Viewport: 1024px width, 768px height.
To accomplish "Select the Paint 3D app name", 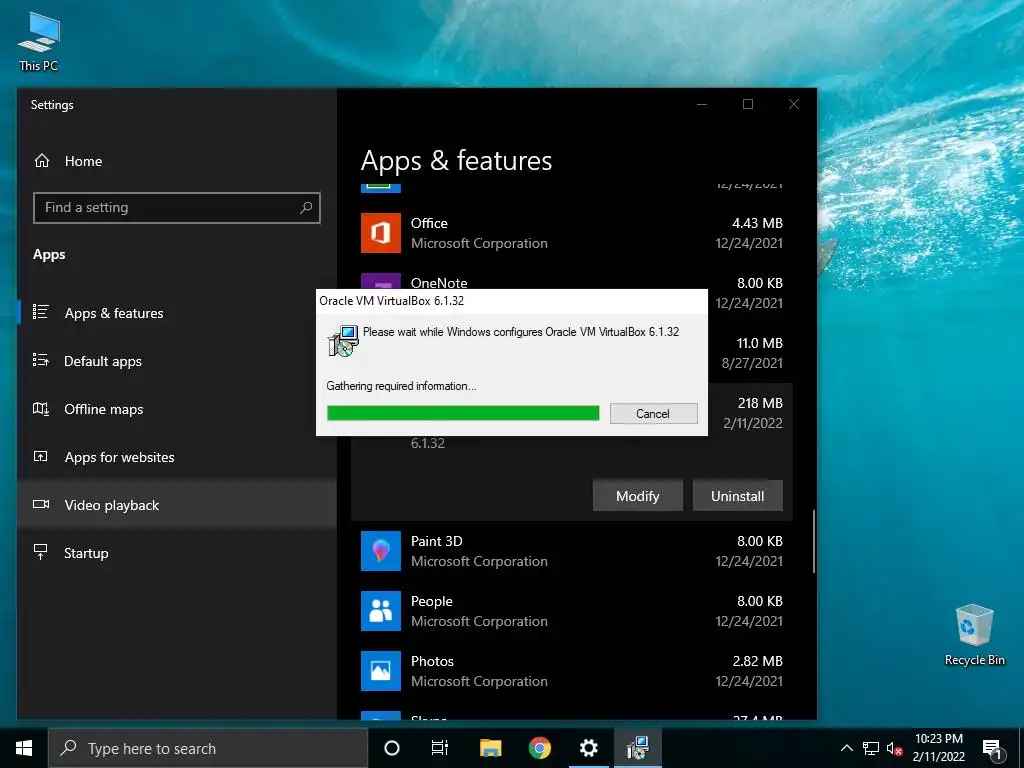I will (436, 541).
